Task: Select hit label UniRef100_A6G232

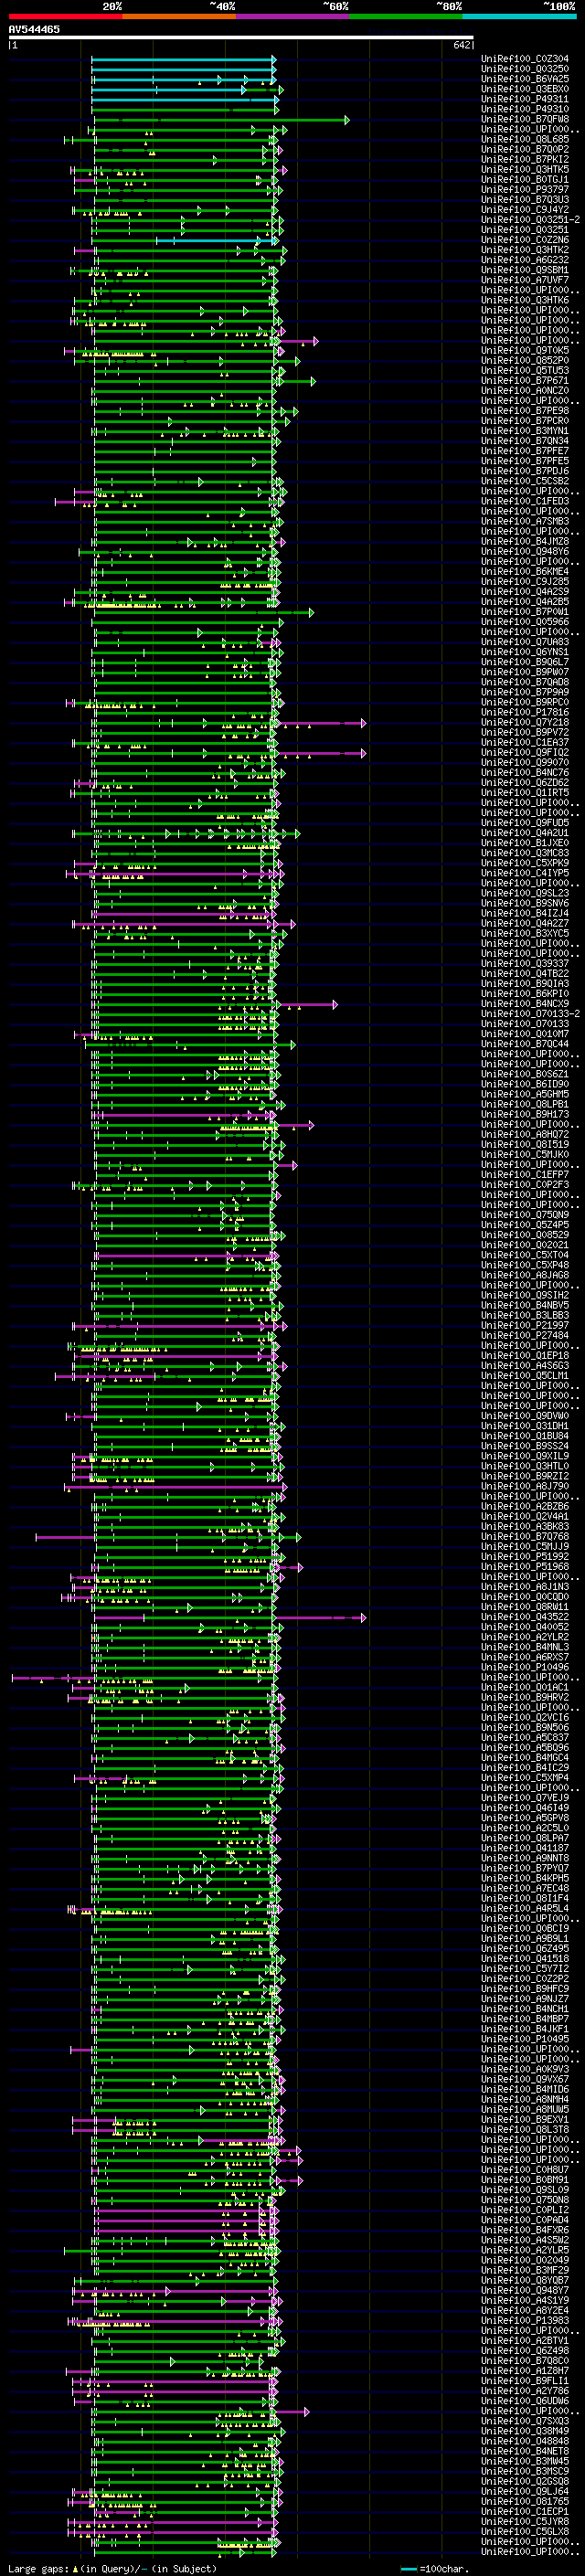Action: tap(525, 260)
